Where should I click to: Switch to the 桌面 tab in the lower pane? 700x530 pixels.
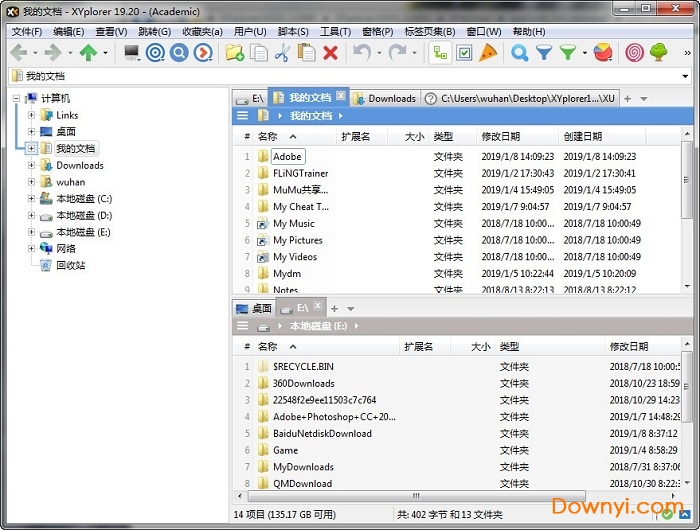point(254,308)
